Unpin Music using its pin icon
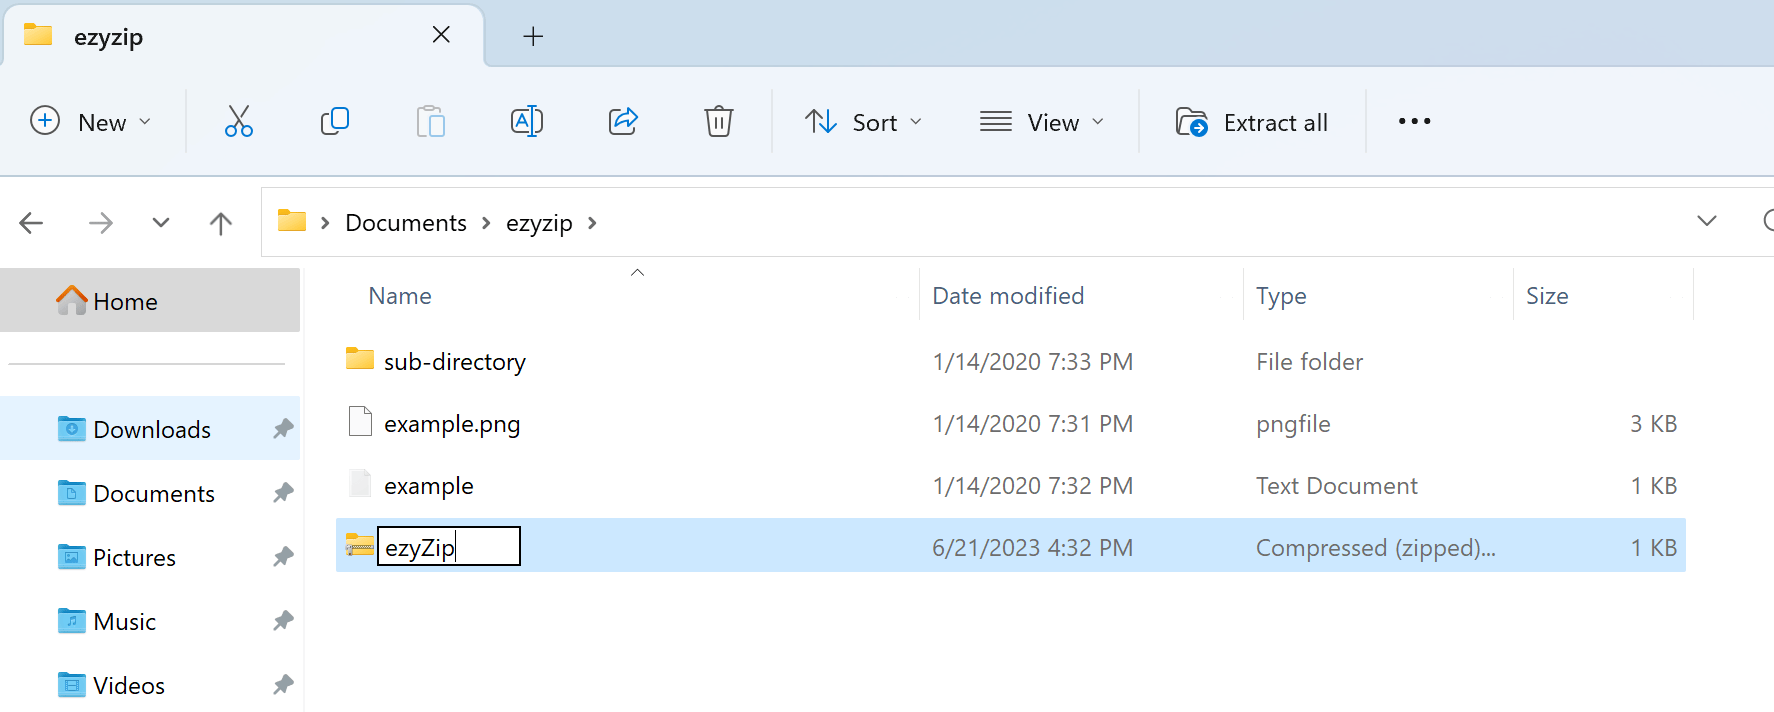 pyautogui.click(x=283, y=621)
